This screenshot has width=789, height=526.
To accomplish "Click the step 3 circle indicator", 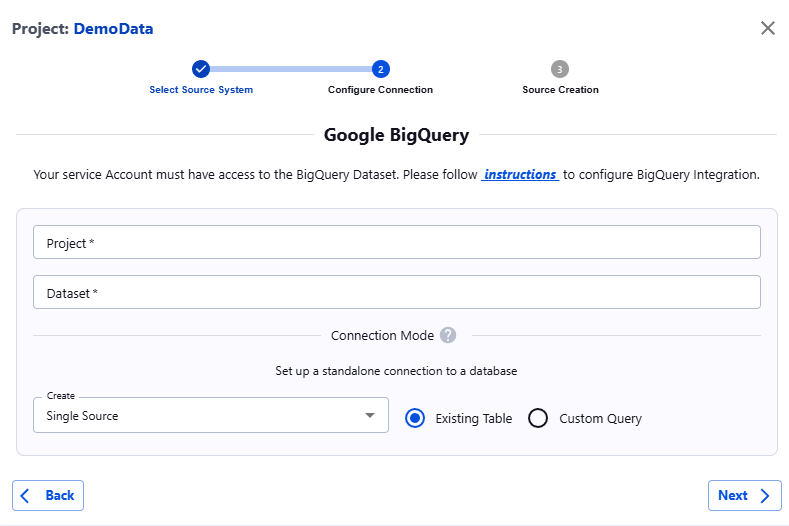I will (560, 69).
